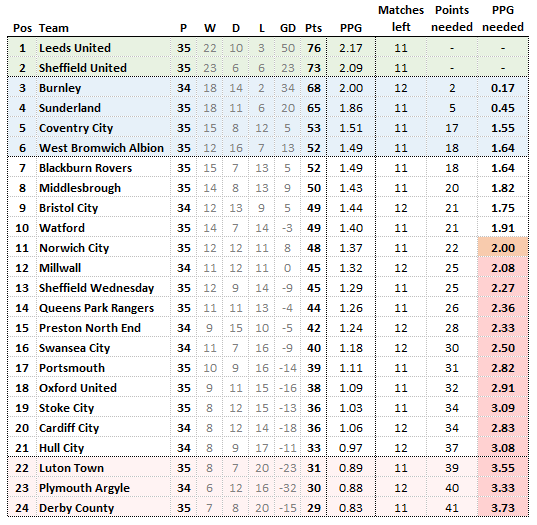Select Hull City's 37 points needed cell
Viewport: 537px width, 525px height.
452,448
